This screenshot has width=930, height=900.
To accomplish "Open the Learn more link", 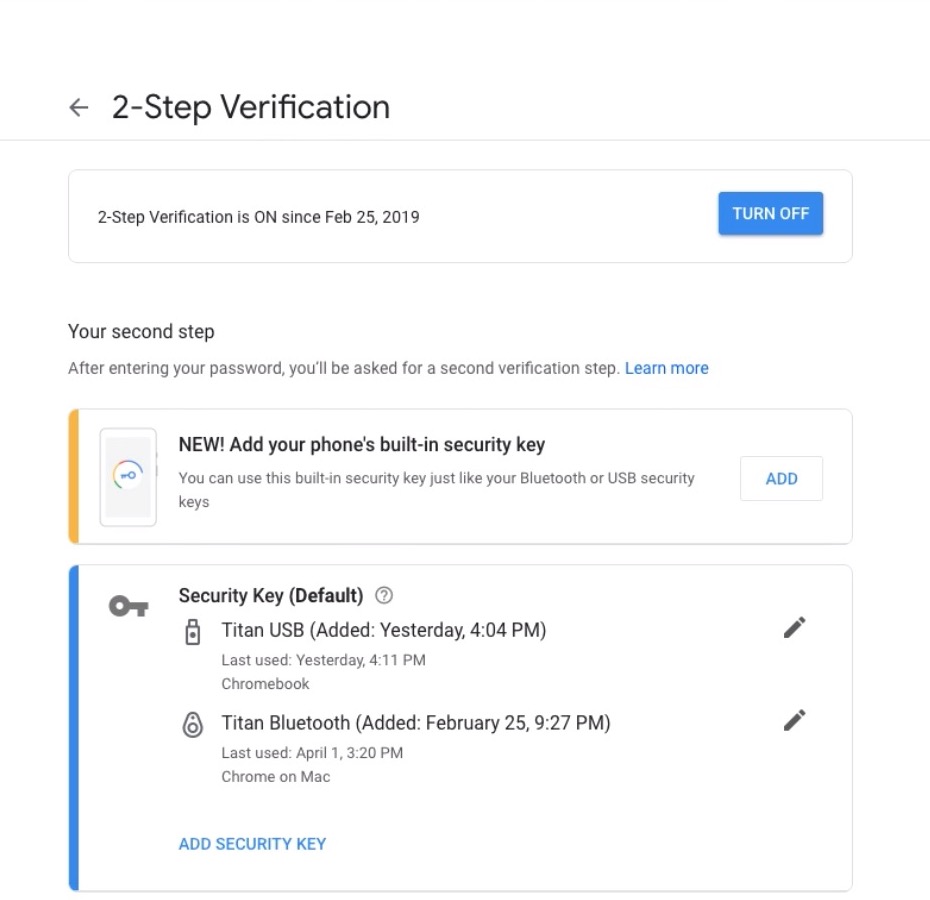I will click(x=666, y=368).
